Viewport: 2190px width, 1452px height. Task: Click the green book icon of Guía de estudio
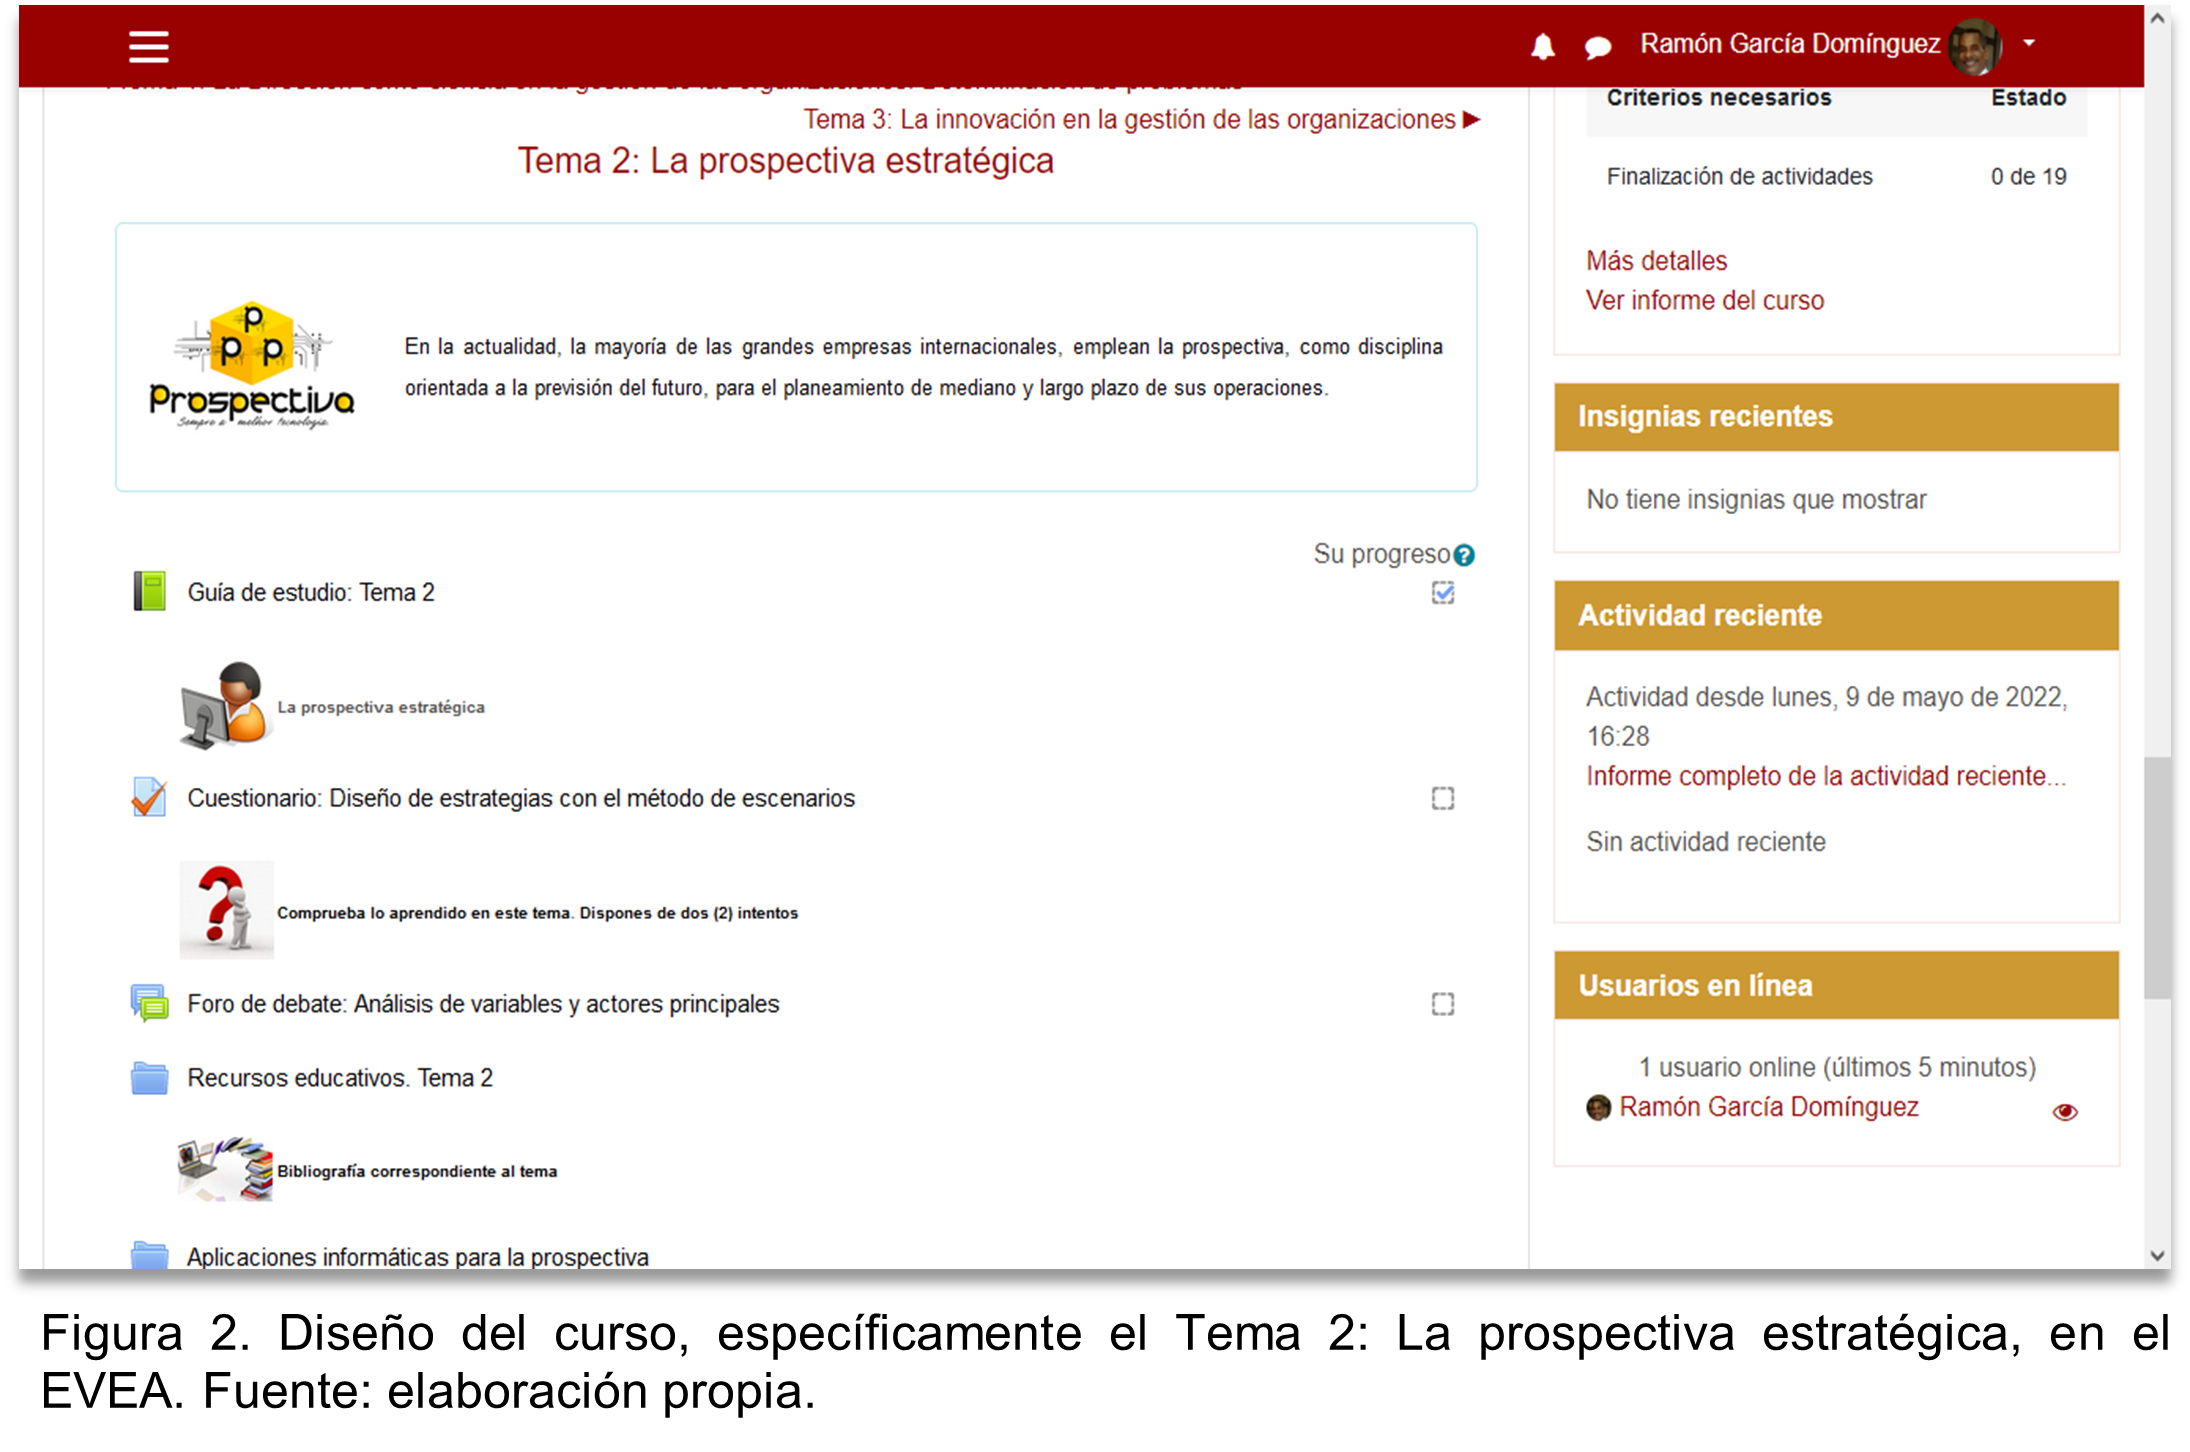tap(150, 591)
